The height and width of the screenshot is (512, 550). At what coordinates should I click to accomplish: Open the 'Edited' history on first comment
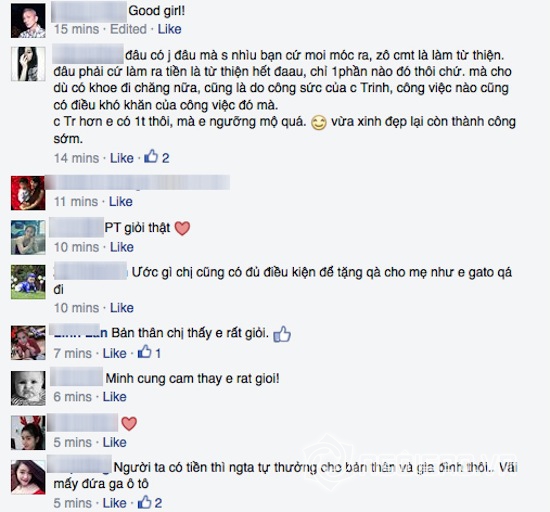click(x=128, y=29)
